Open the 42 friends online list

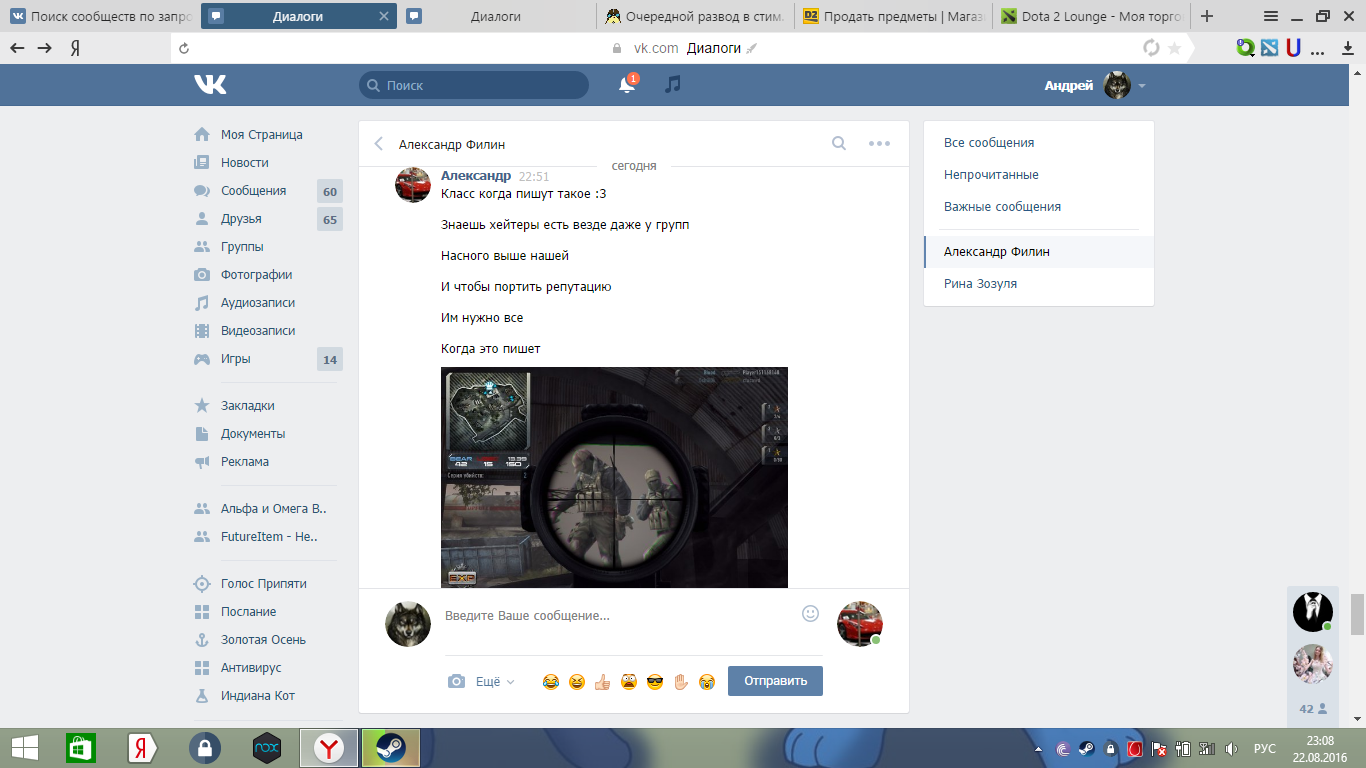click(x=1313, y=709)
